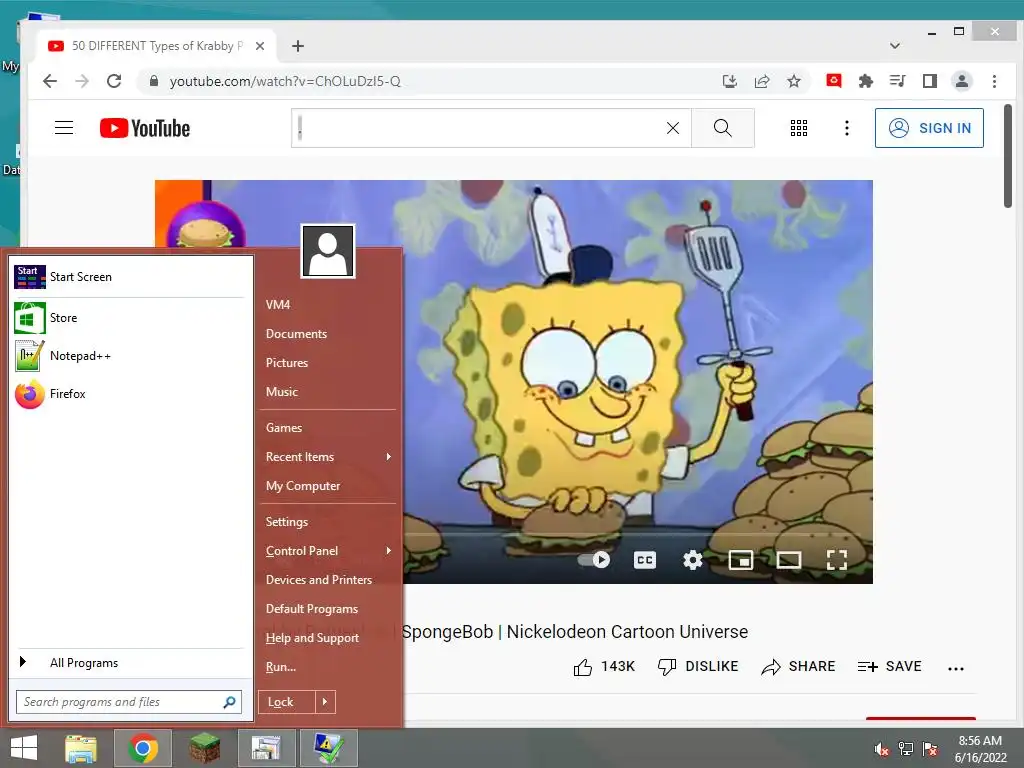Open Pictures from the Start menu
The image size is (1024, 768).
point(328,362)
